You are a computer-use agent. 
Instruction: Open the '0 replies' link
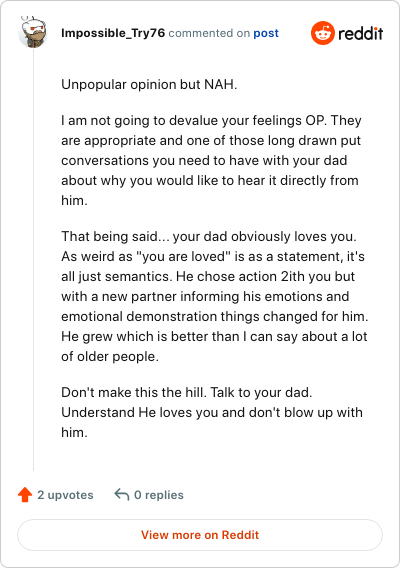[159, 495]
